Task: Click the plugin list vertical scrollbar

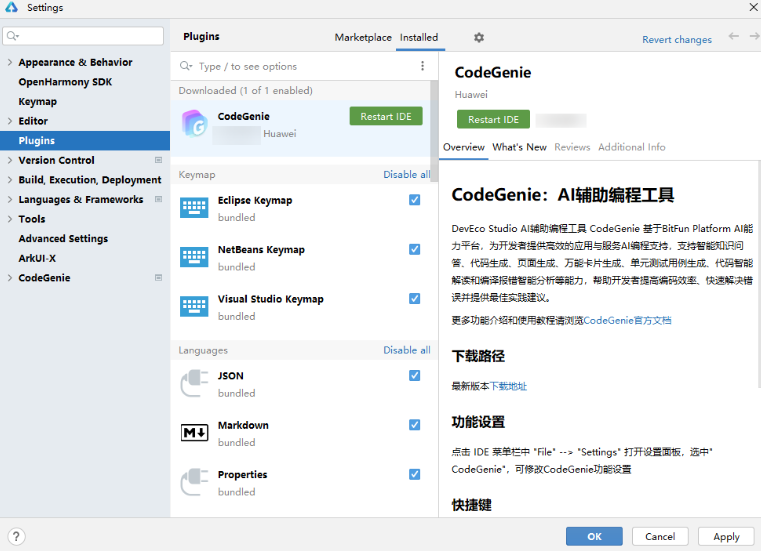Action: click(x=434, y=131)
